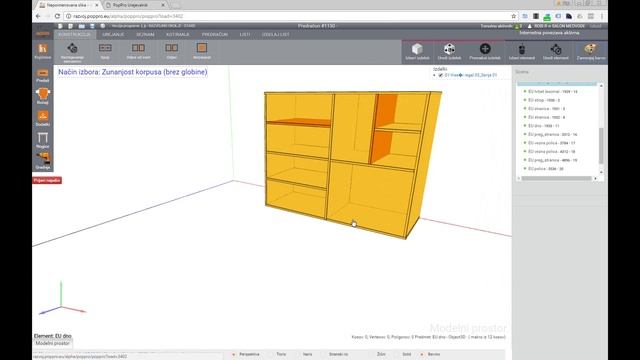Click the Scena panel header
This screenshot has width=640, height=360.
pyautogui.click(x=522, y=72)
